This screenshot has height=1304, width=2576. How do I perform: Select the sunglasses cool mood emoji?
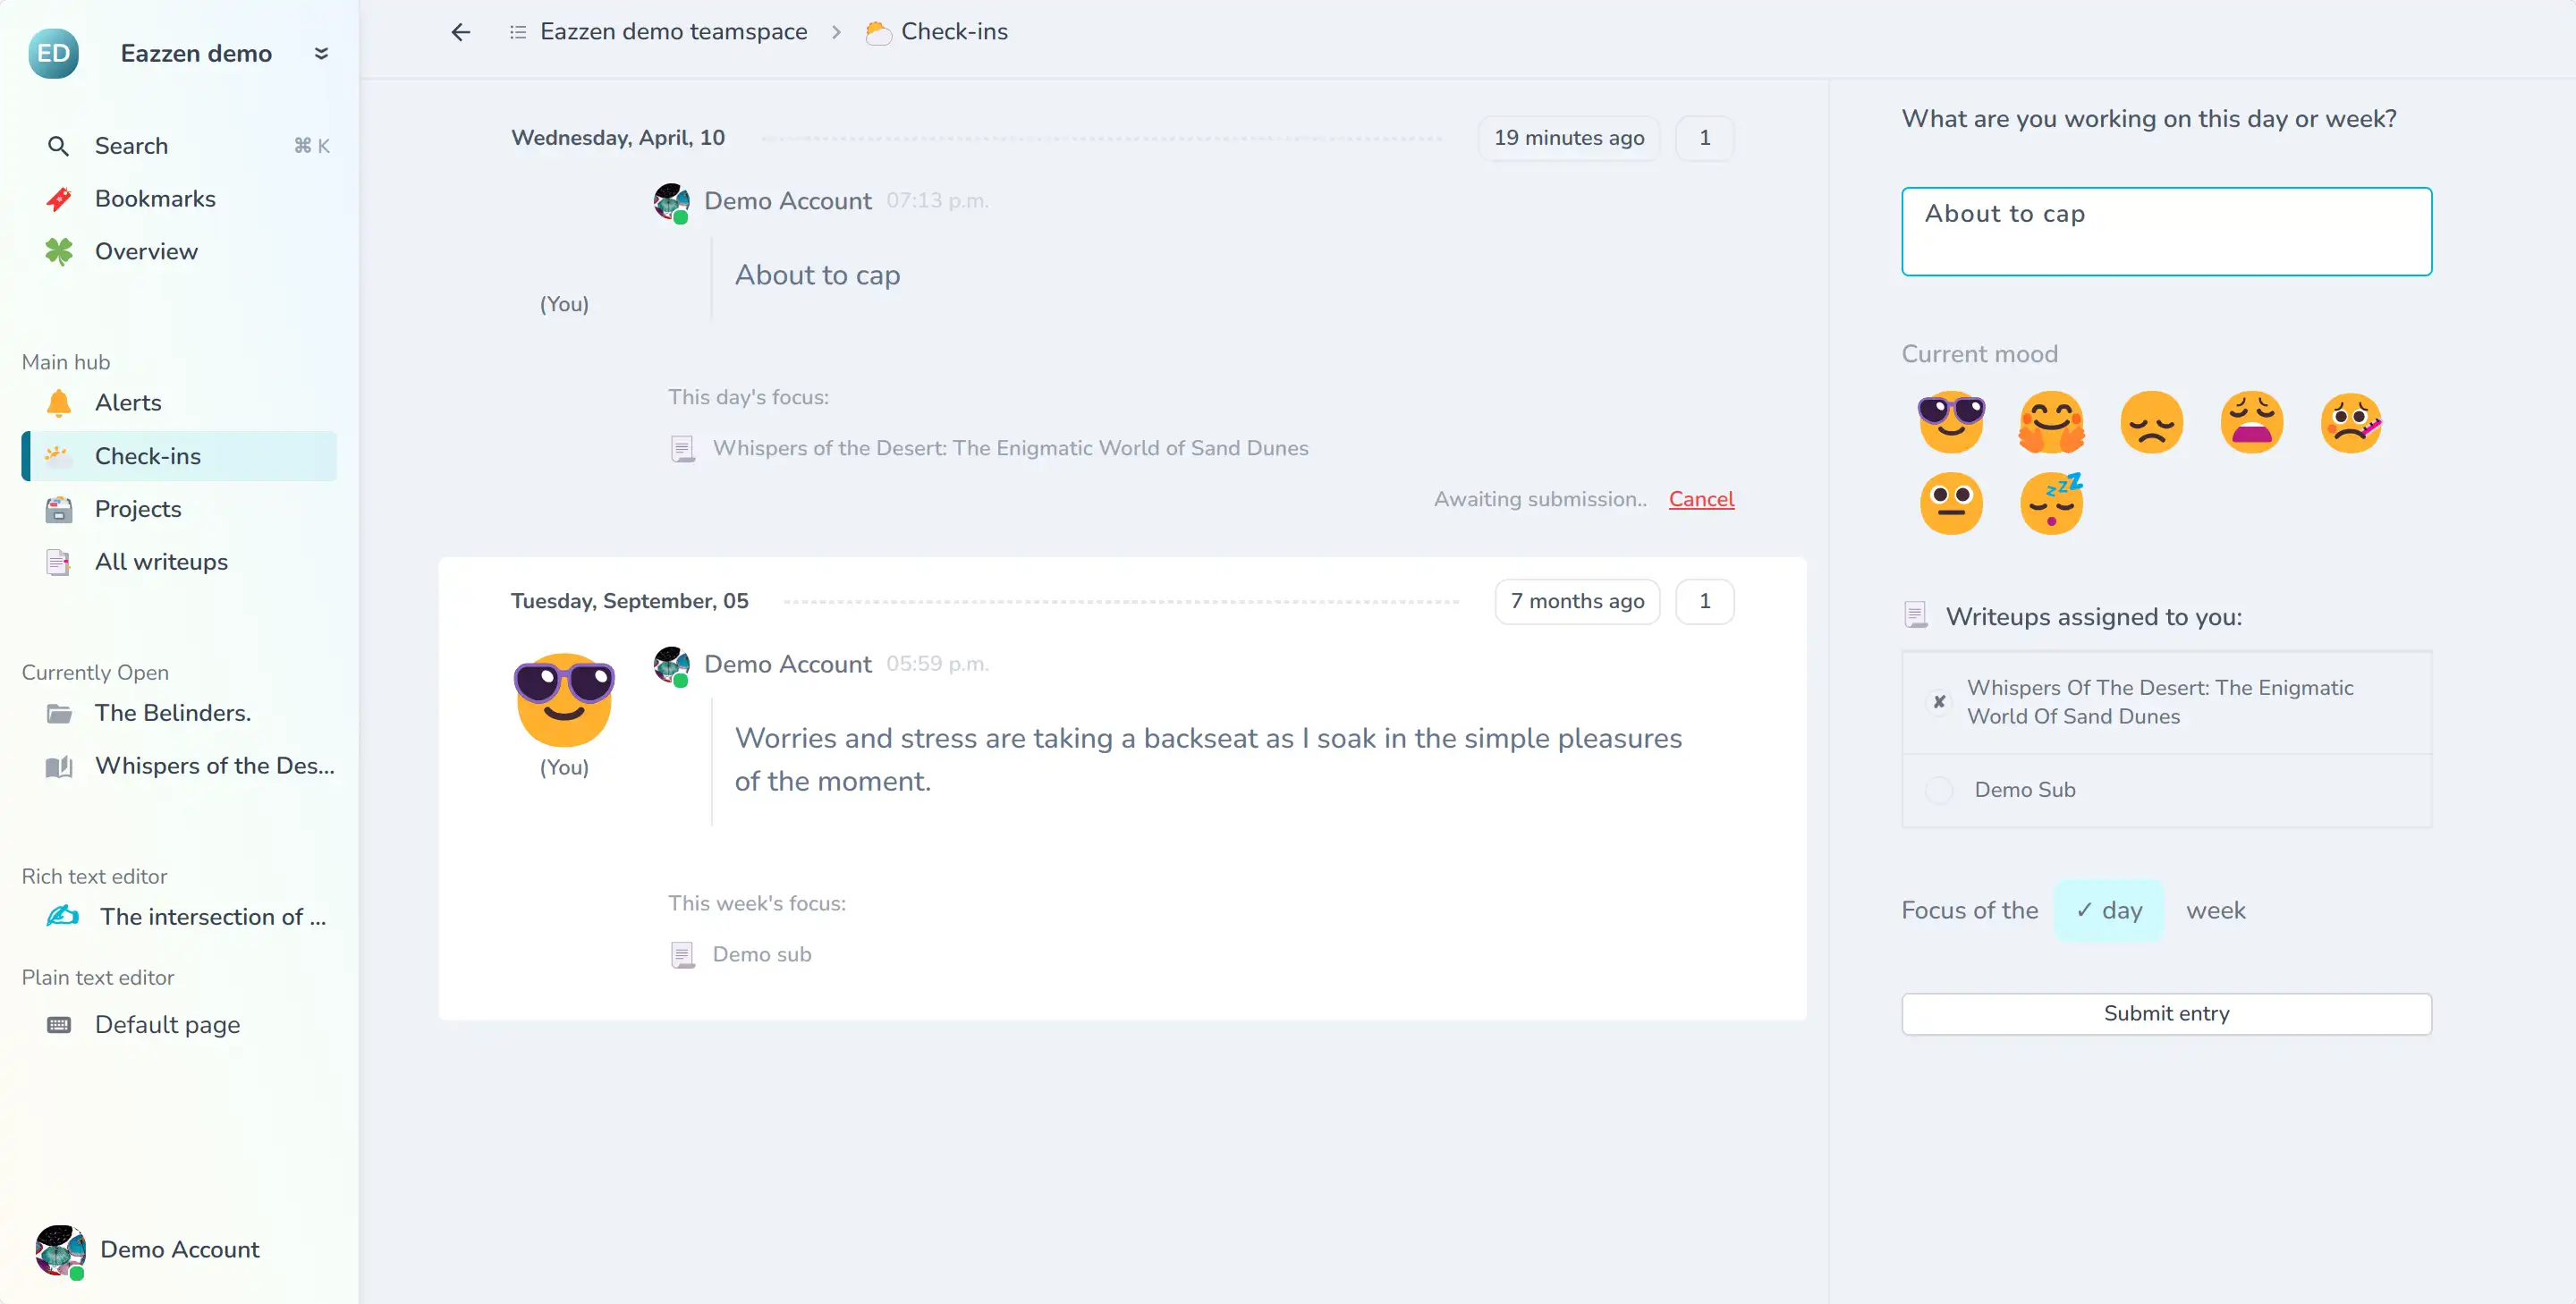[1950, 421]
